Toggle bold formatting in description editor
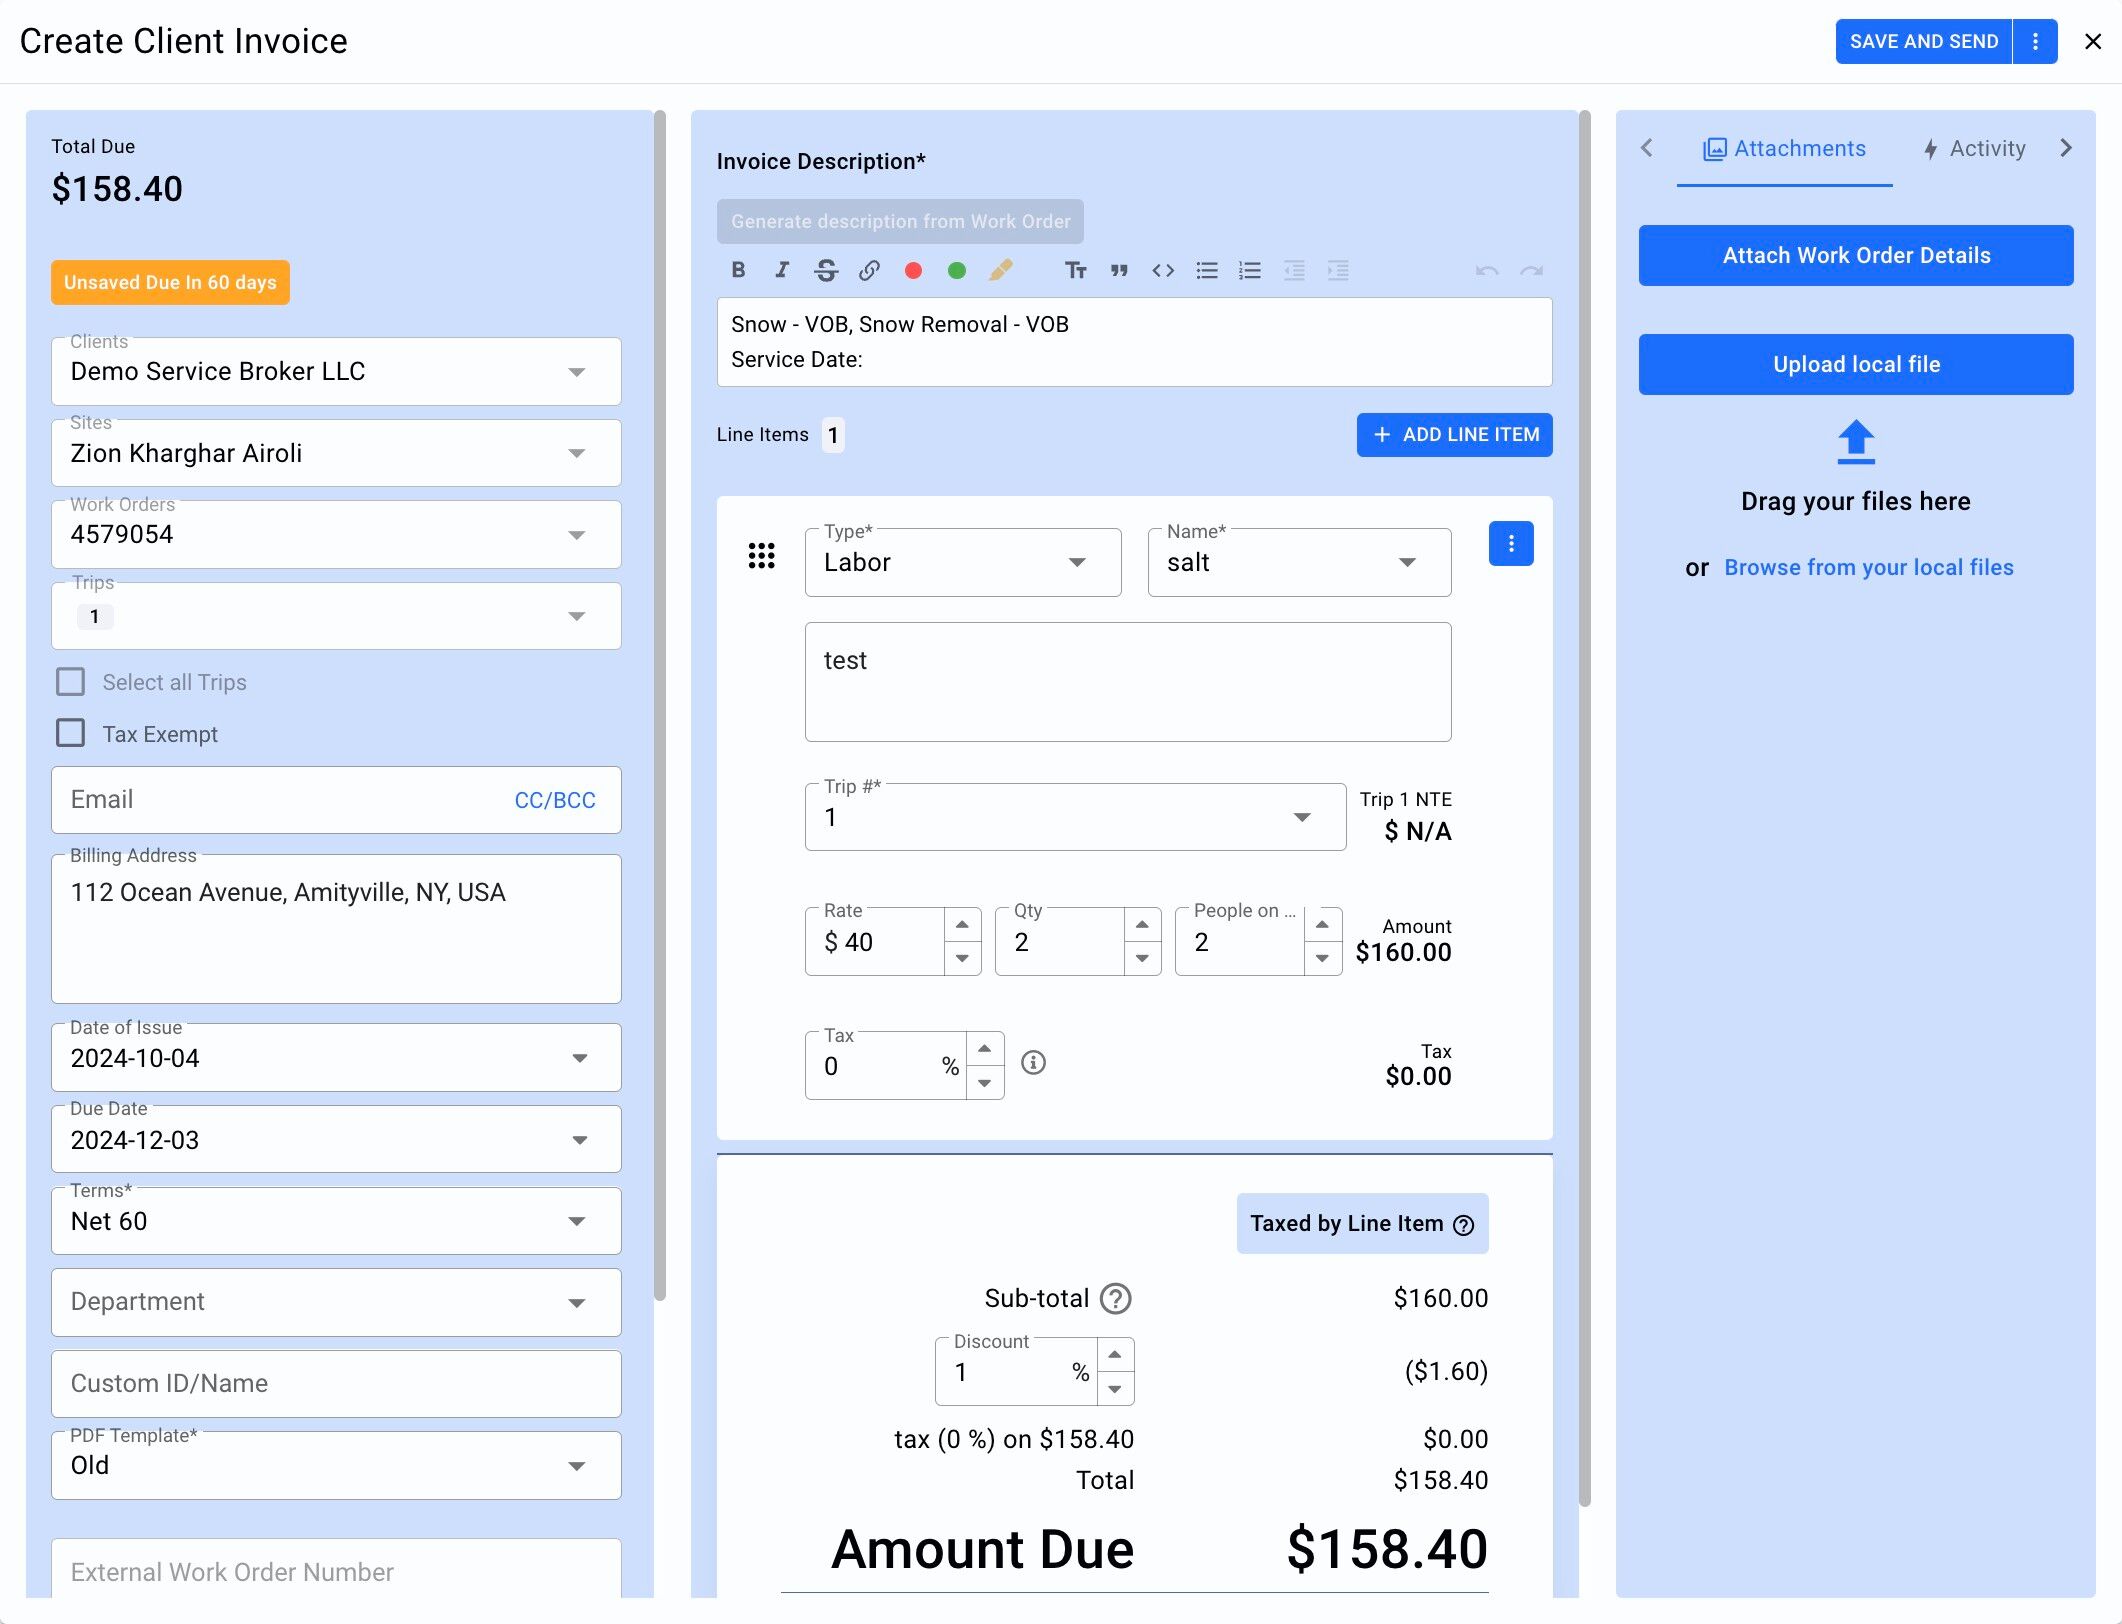Image resolution: width=2122 pixels, height=1624 pixels. pos(738,270)
